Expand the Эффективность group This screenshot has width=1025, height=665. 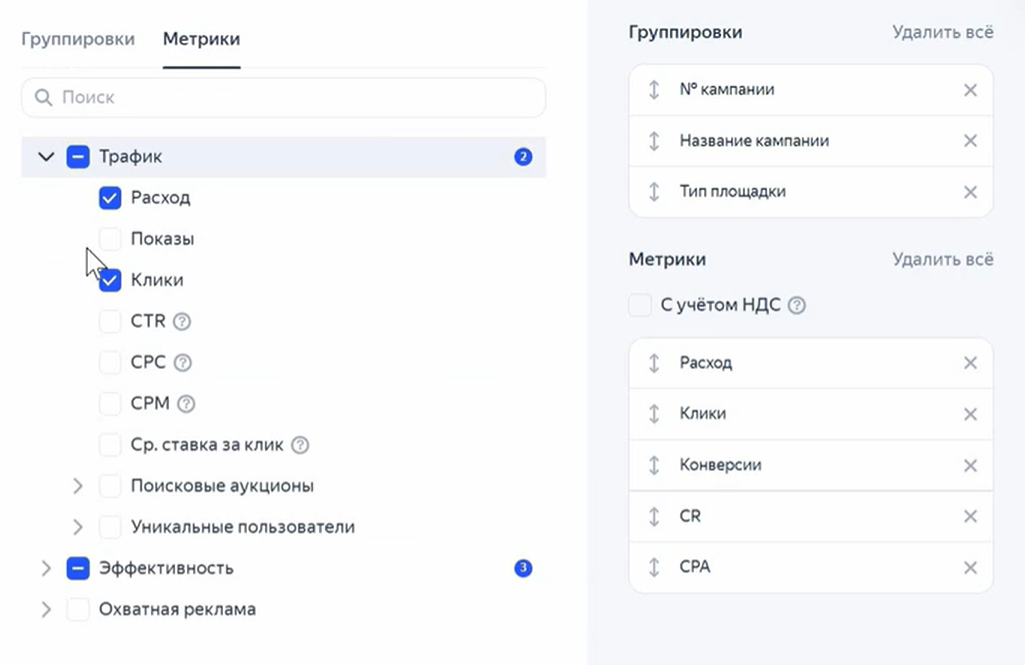(45, 568)
